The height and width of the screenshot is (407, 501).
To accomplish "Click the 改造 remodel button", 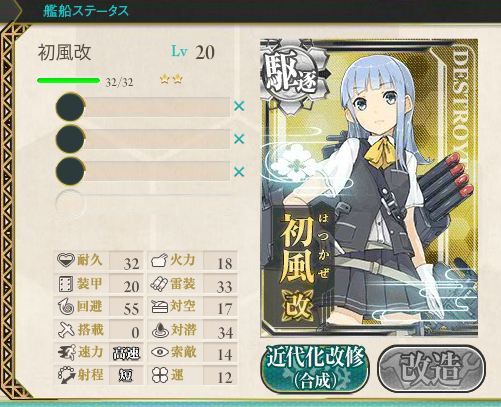I will pos(431,369).
